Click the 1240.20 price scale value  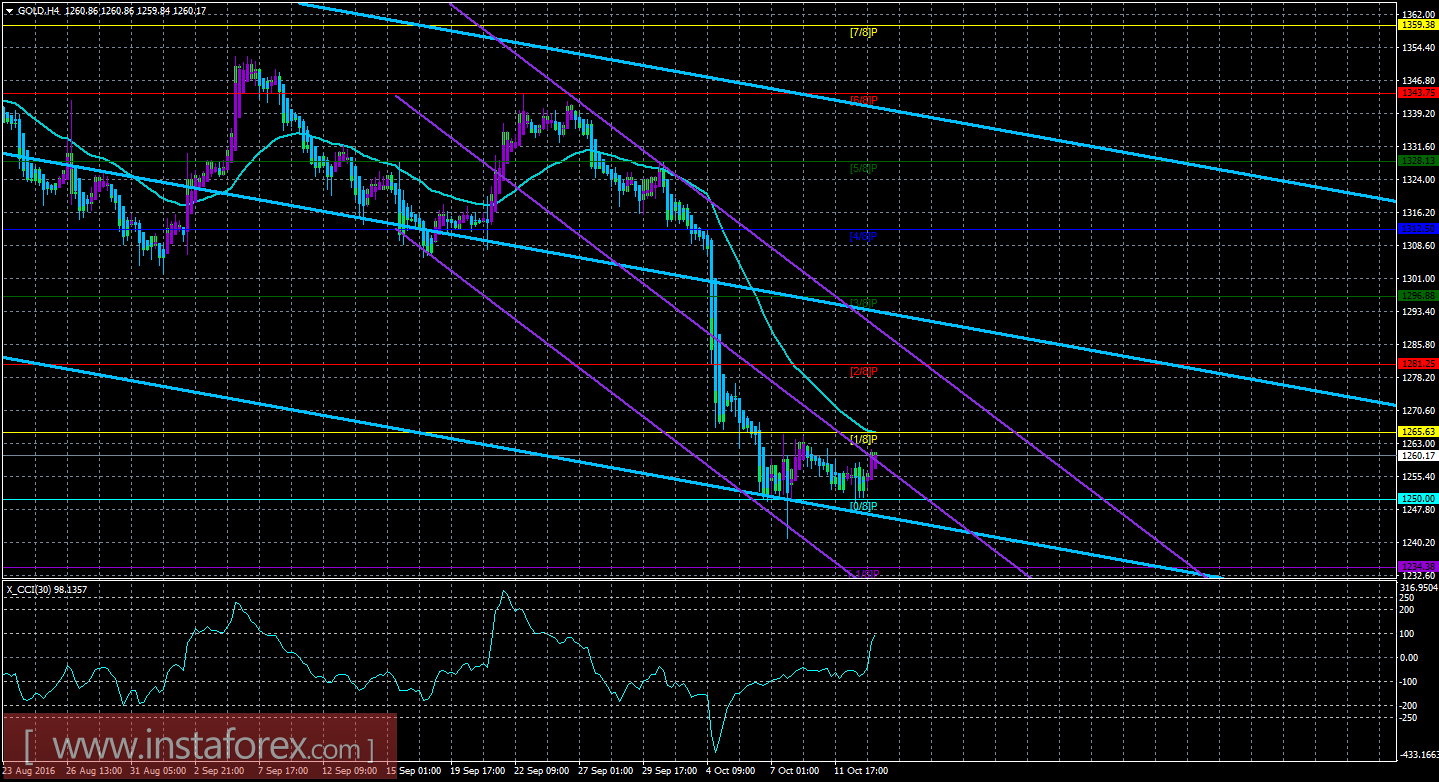point(1417,543)
